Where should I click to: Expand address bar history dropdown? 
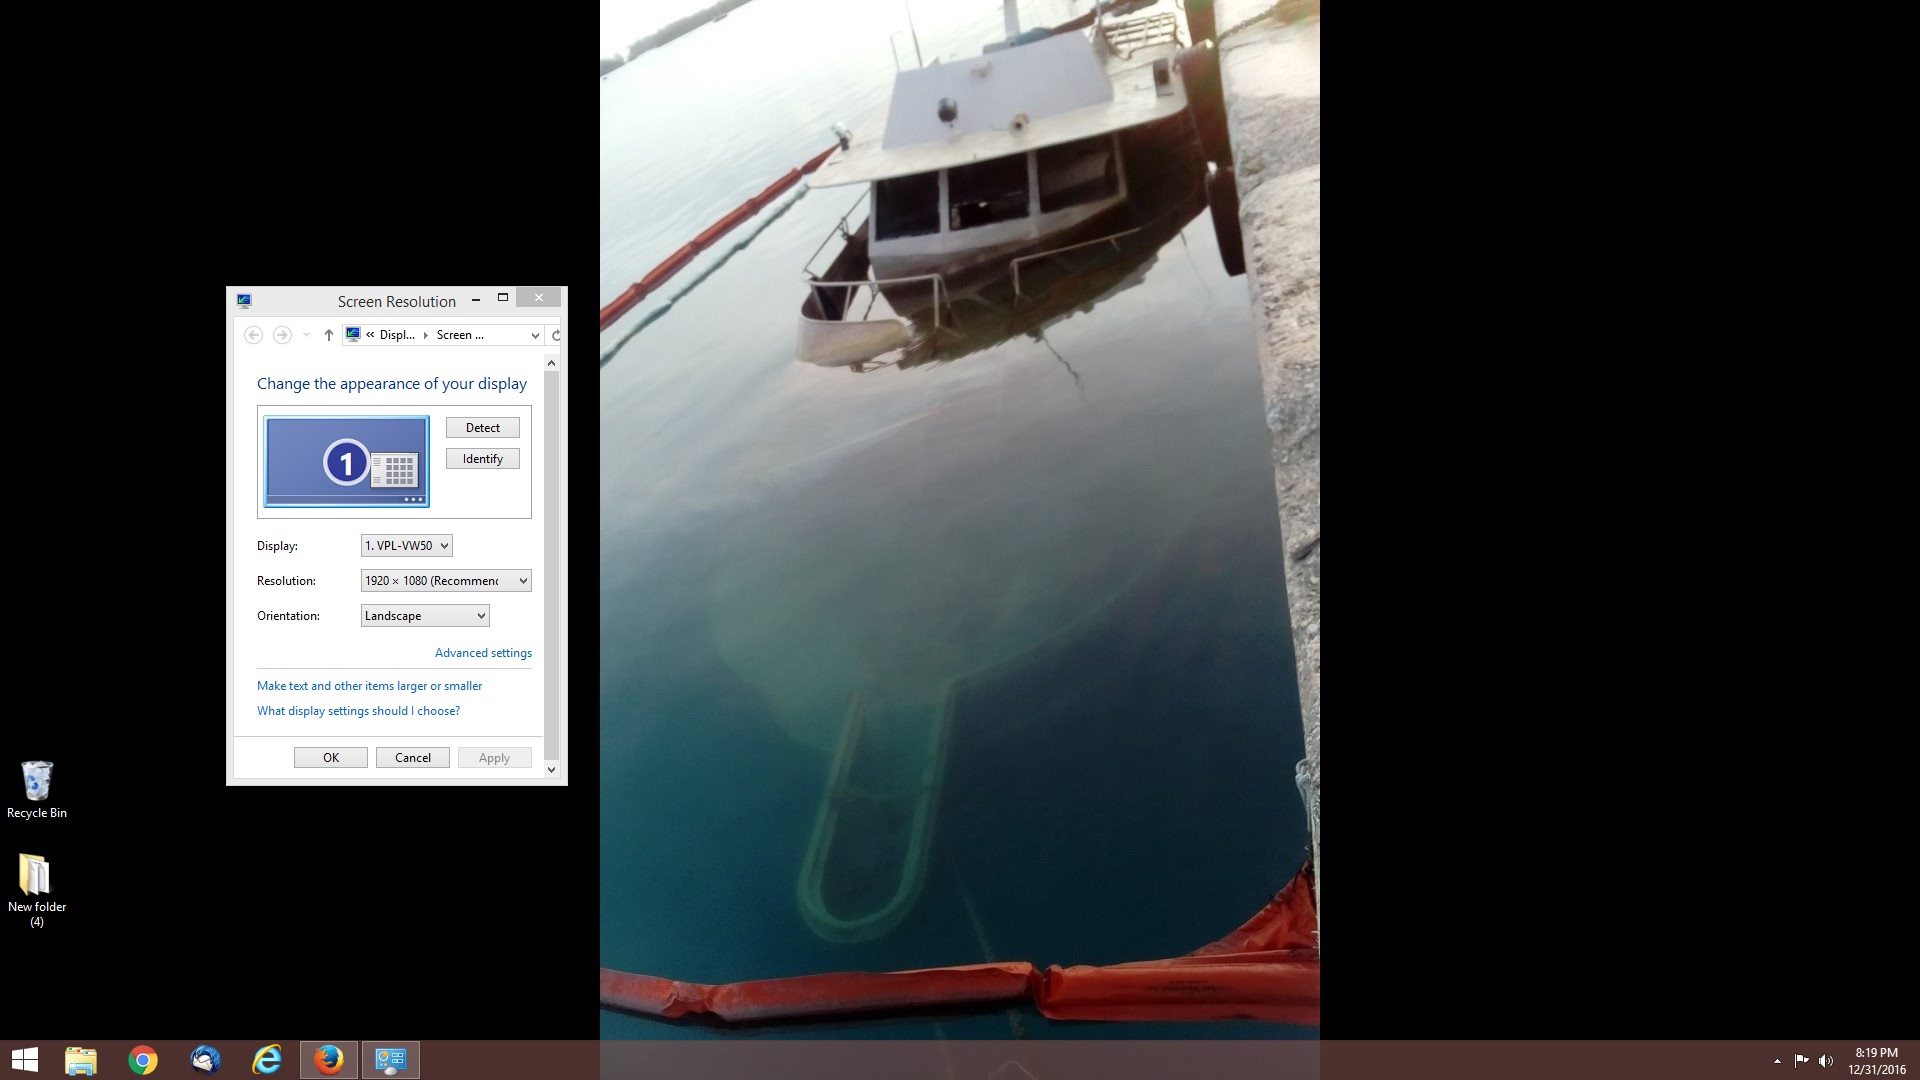pos(535,335)
